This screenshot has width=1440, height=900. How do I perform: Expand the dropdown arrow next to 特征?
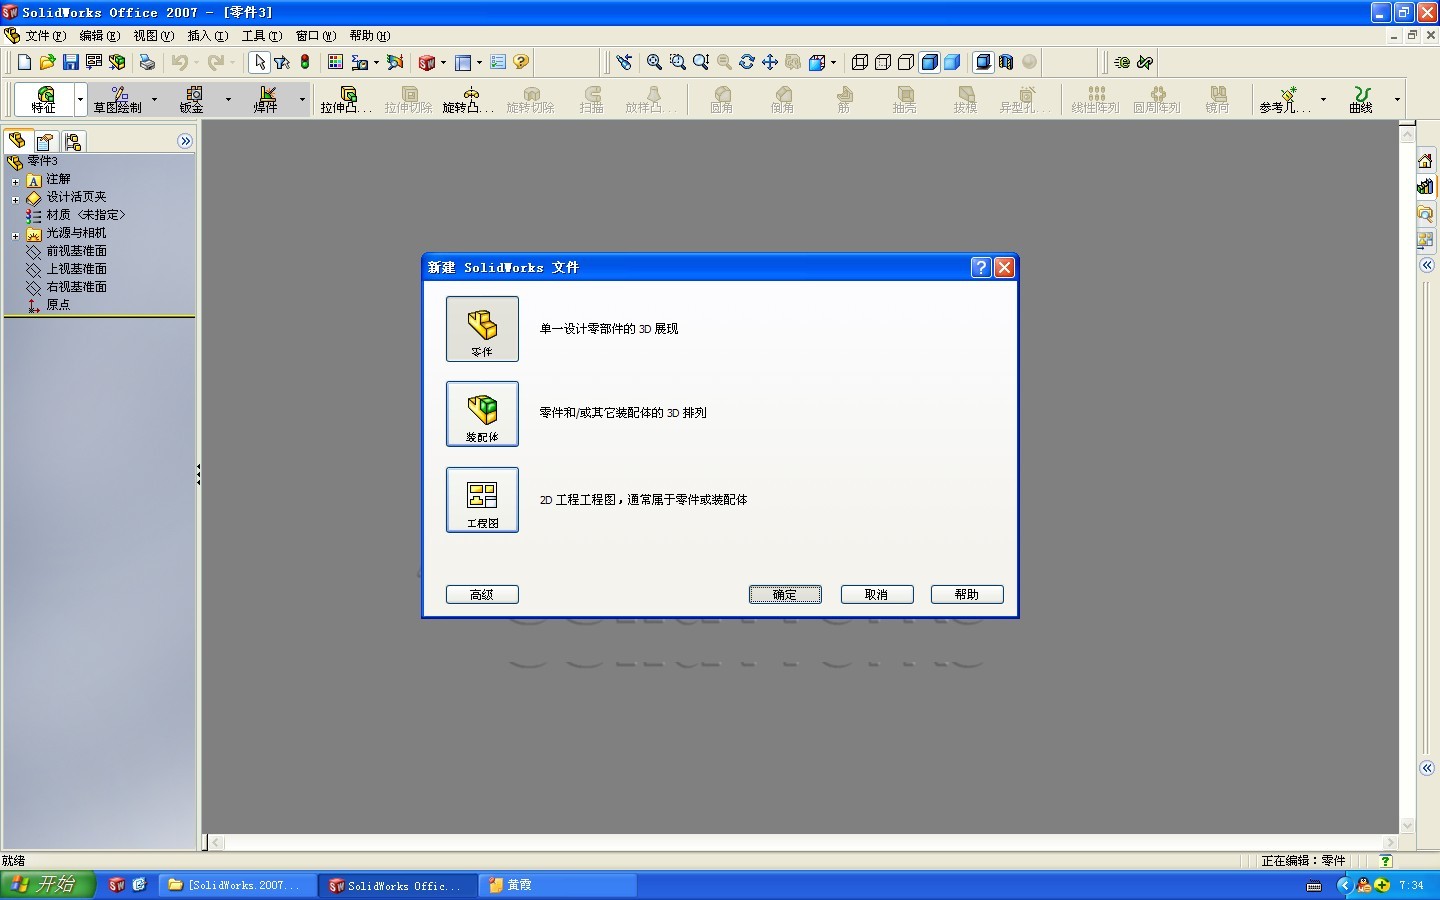tap(80, 99)
